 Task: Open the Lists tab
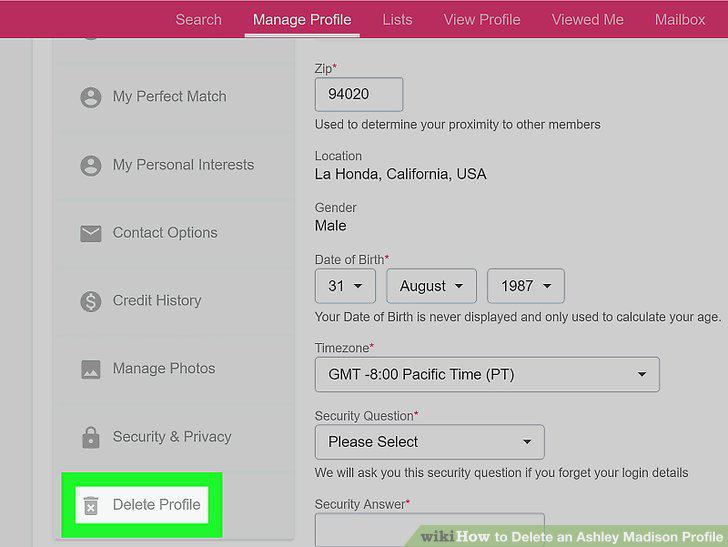[397, 20]
